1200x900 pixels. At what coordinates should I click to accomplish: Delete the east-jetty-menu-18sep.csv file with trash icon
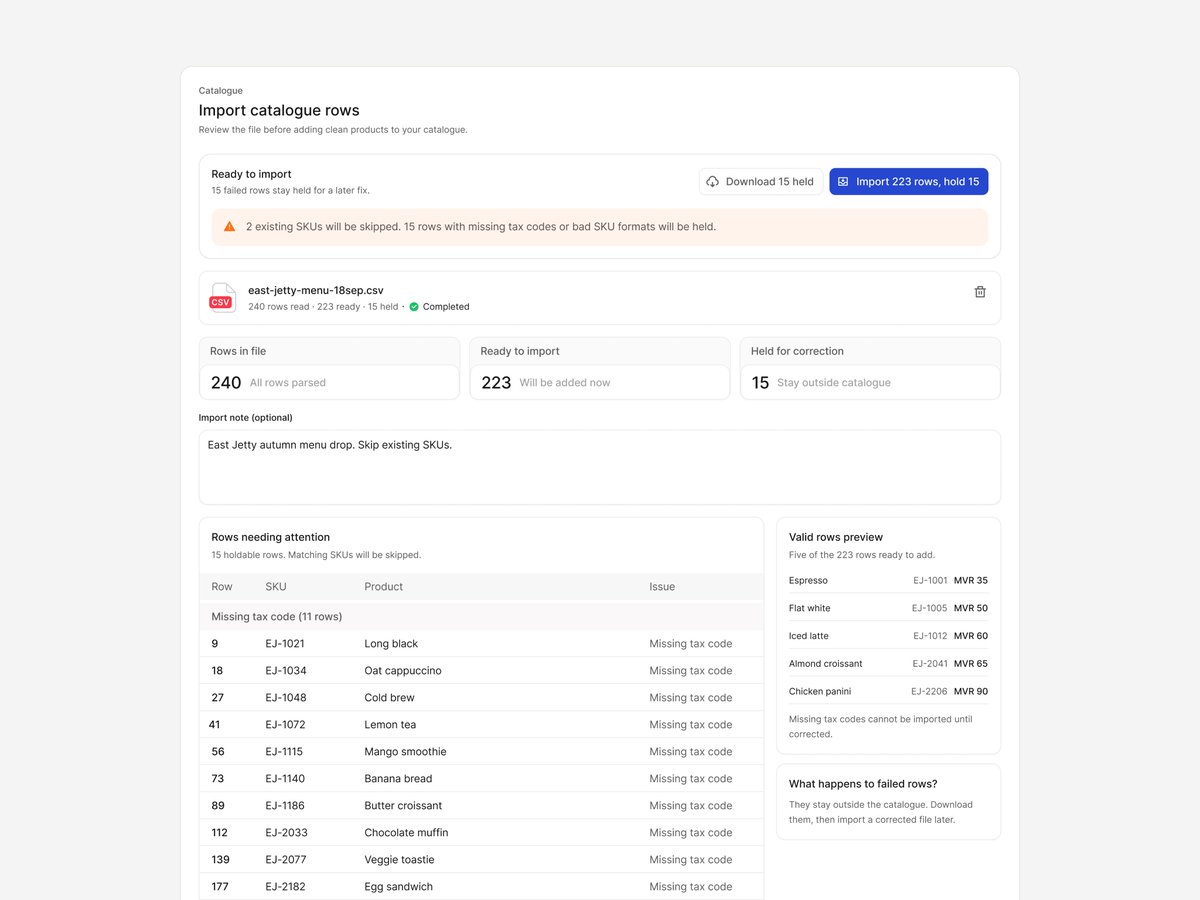tap(980, 292)
